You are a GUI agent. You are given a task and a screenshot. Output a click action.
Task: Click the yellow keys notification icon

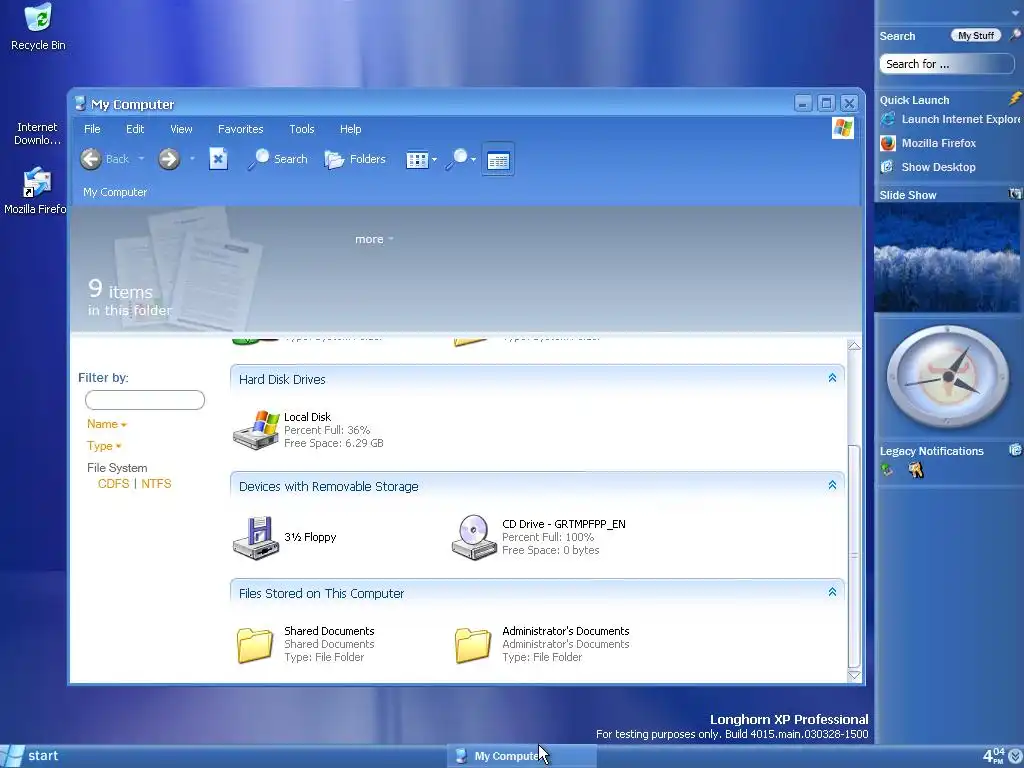tap(916, 470)
